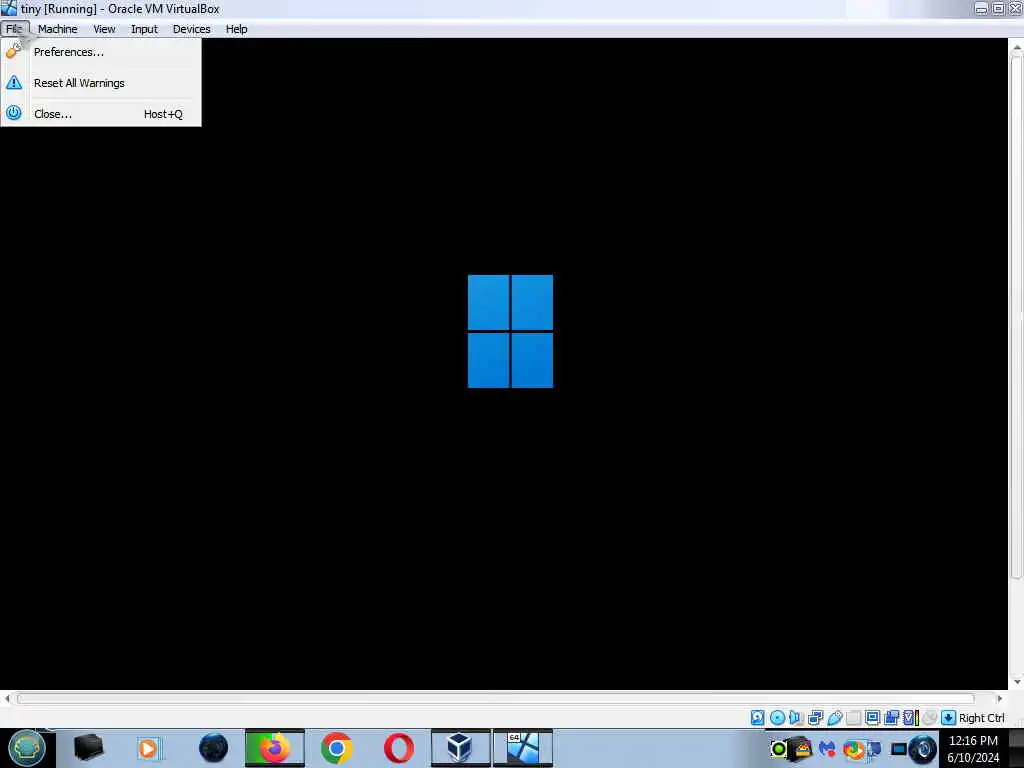Click the monitor tray icon

[x=899, y=749]
